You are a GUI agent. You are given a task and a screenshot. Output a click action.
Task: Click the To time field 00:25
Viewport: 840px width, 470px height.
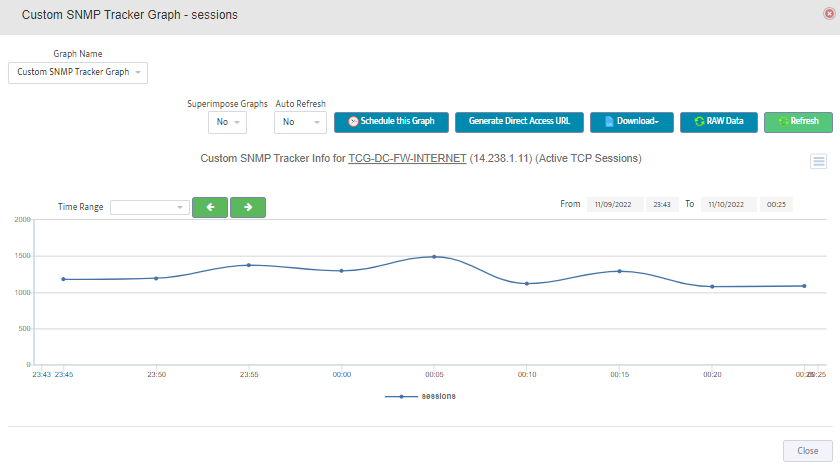click(776, 204)
